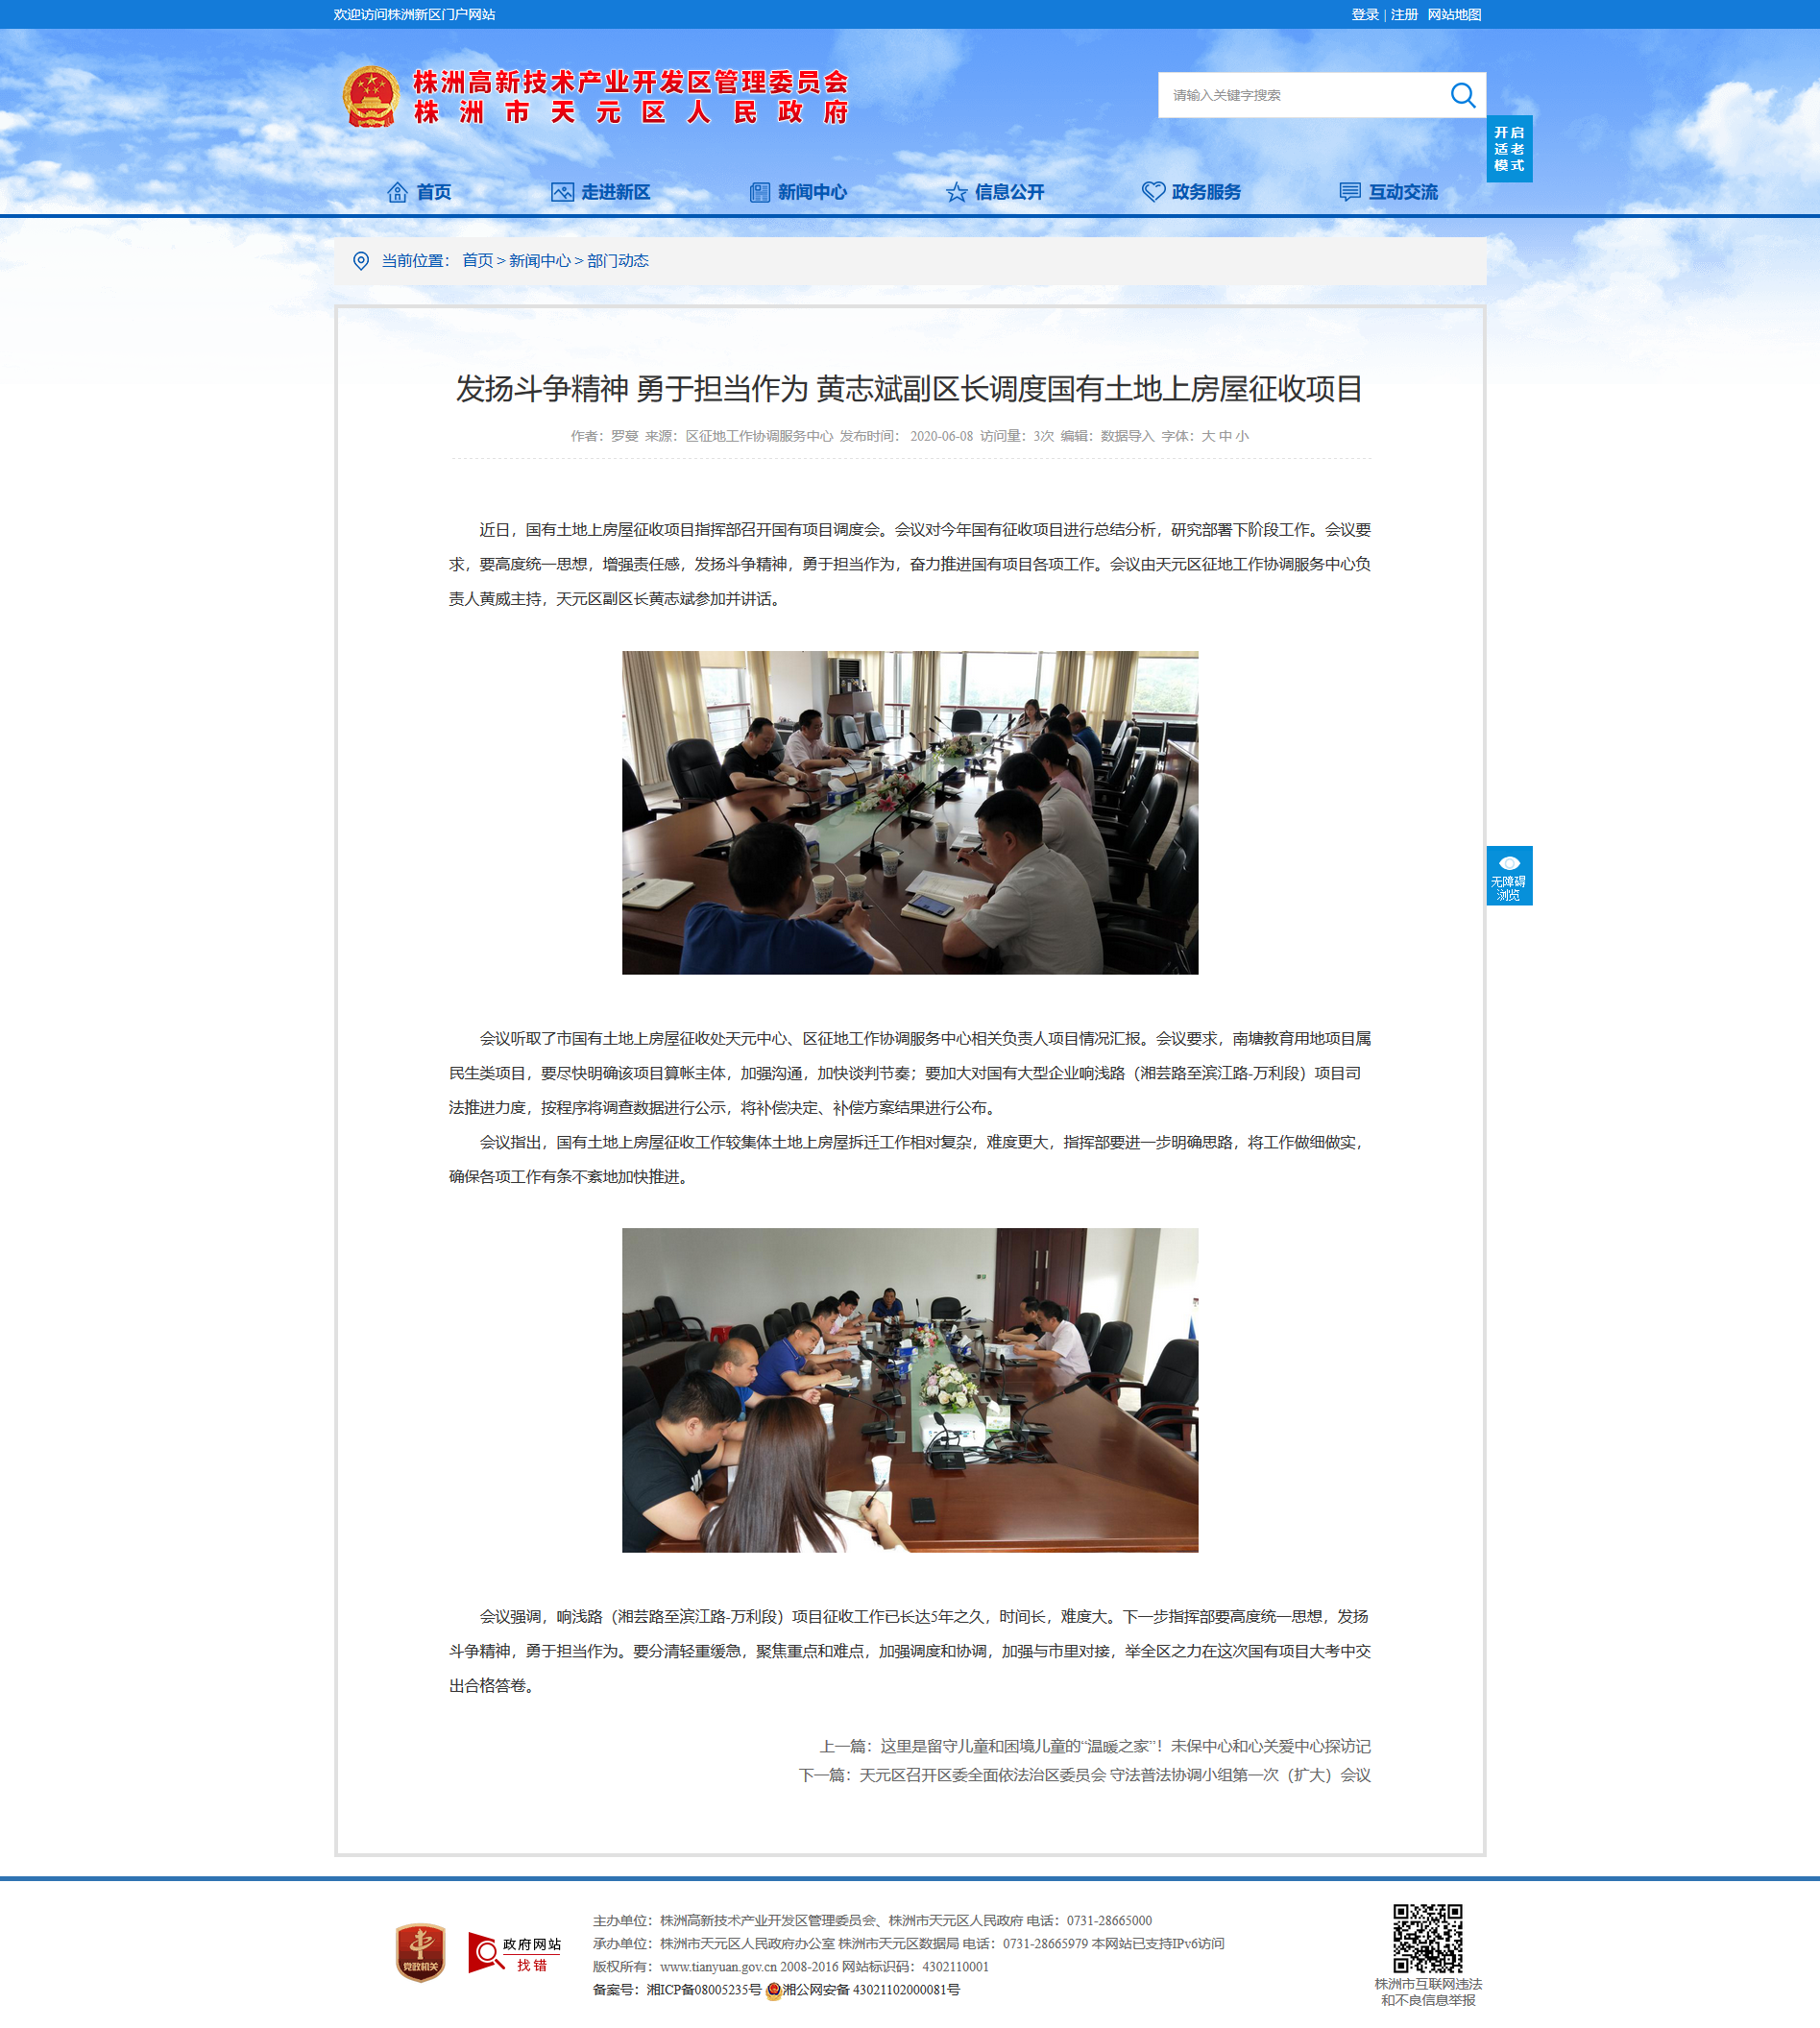
Task: Click the QR code for illegal info reporting
Action: coord(1428,1938)
